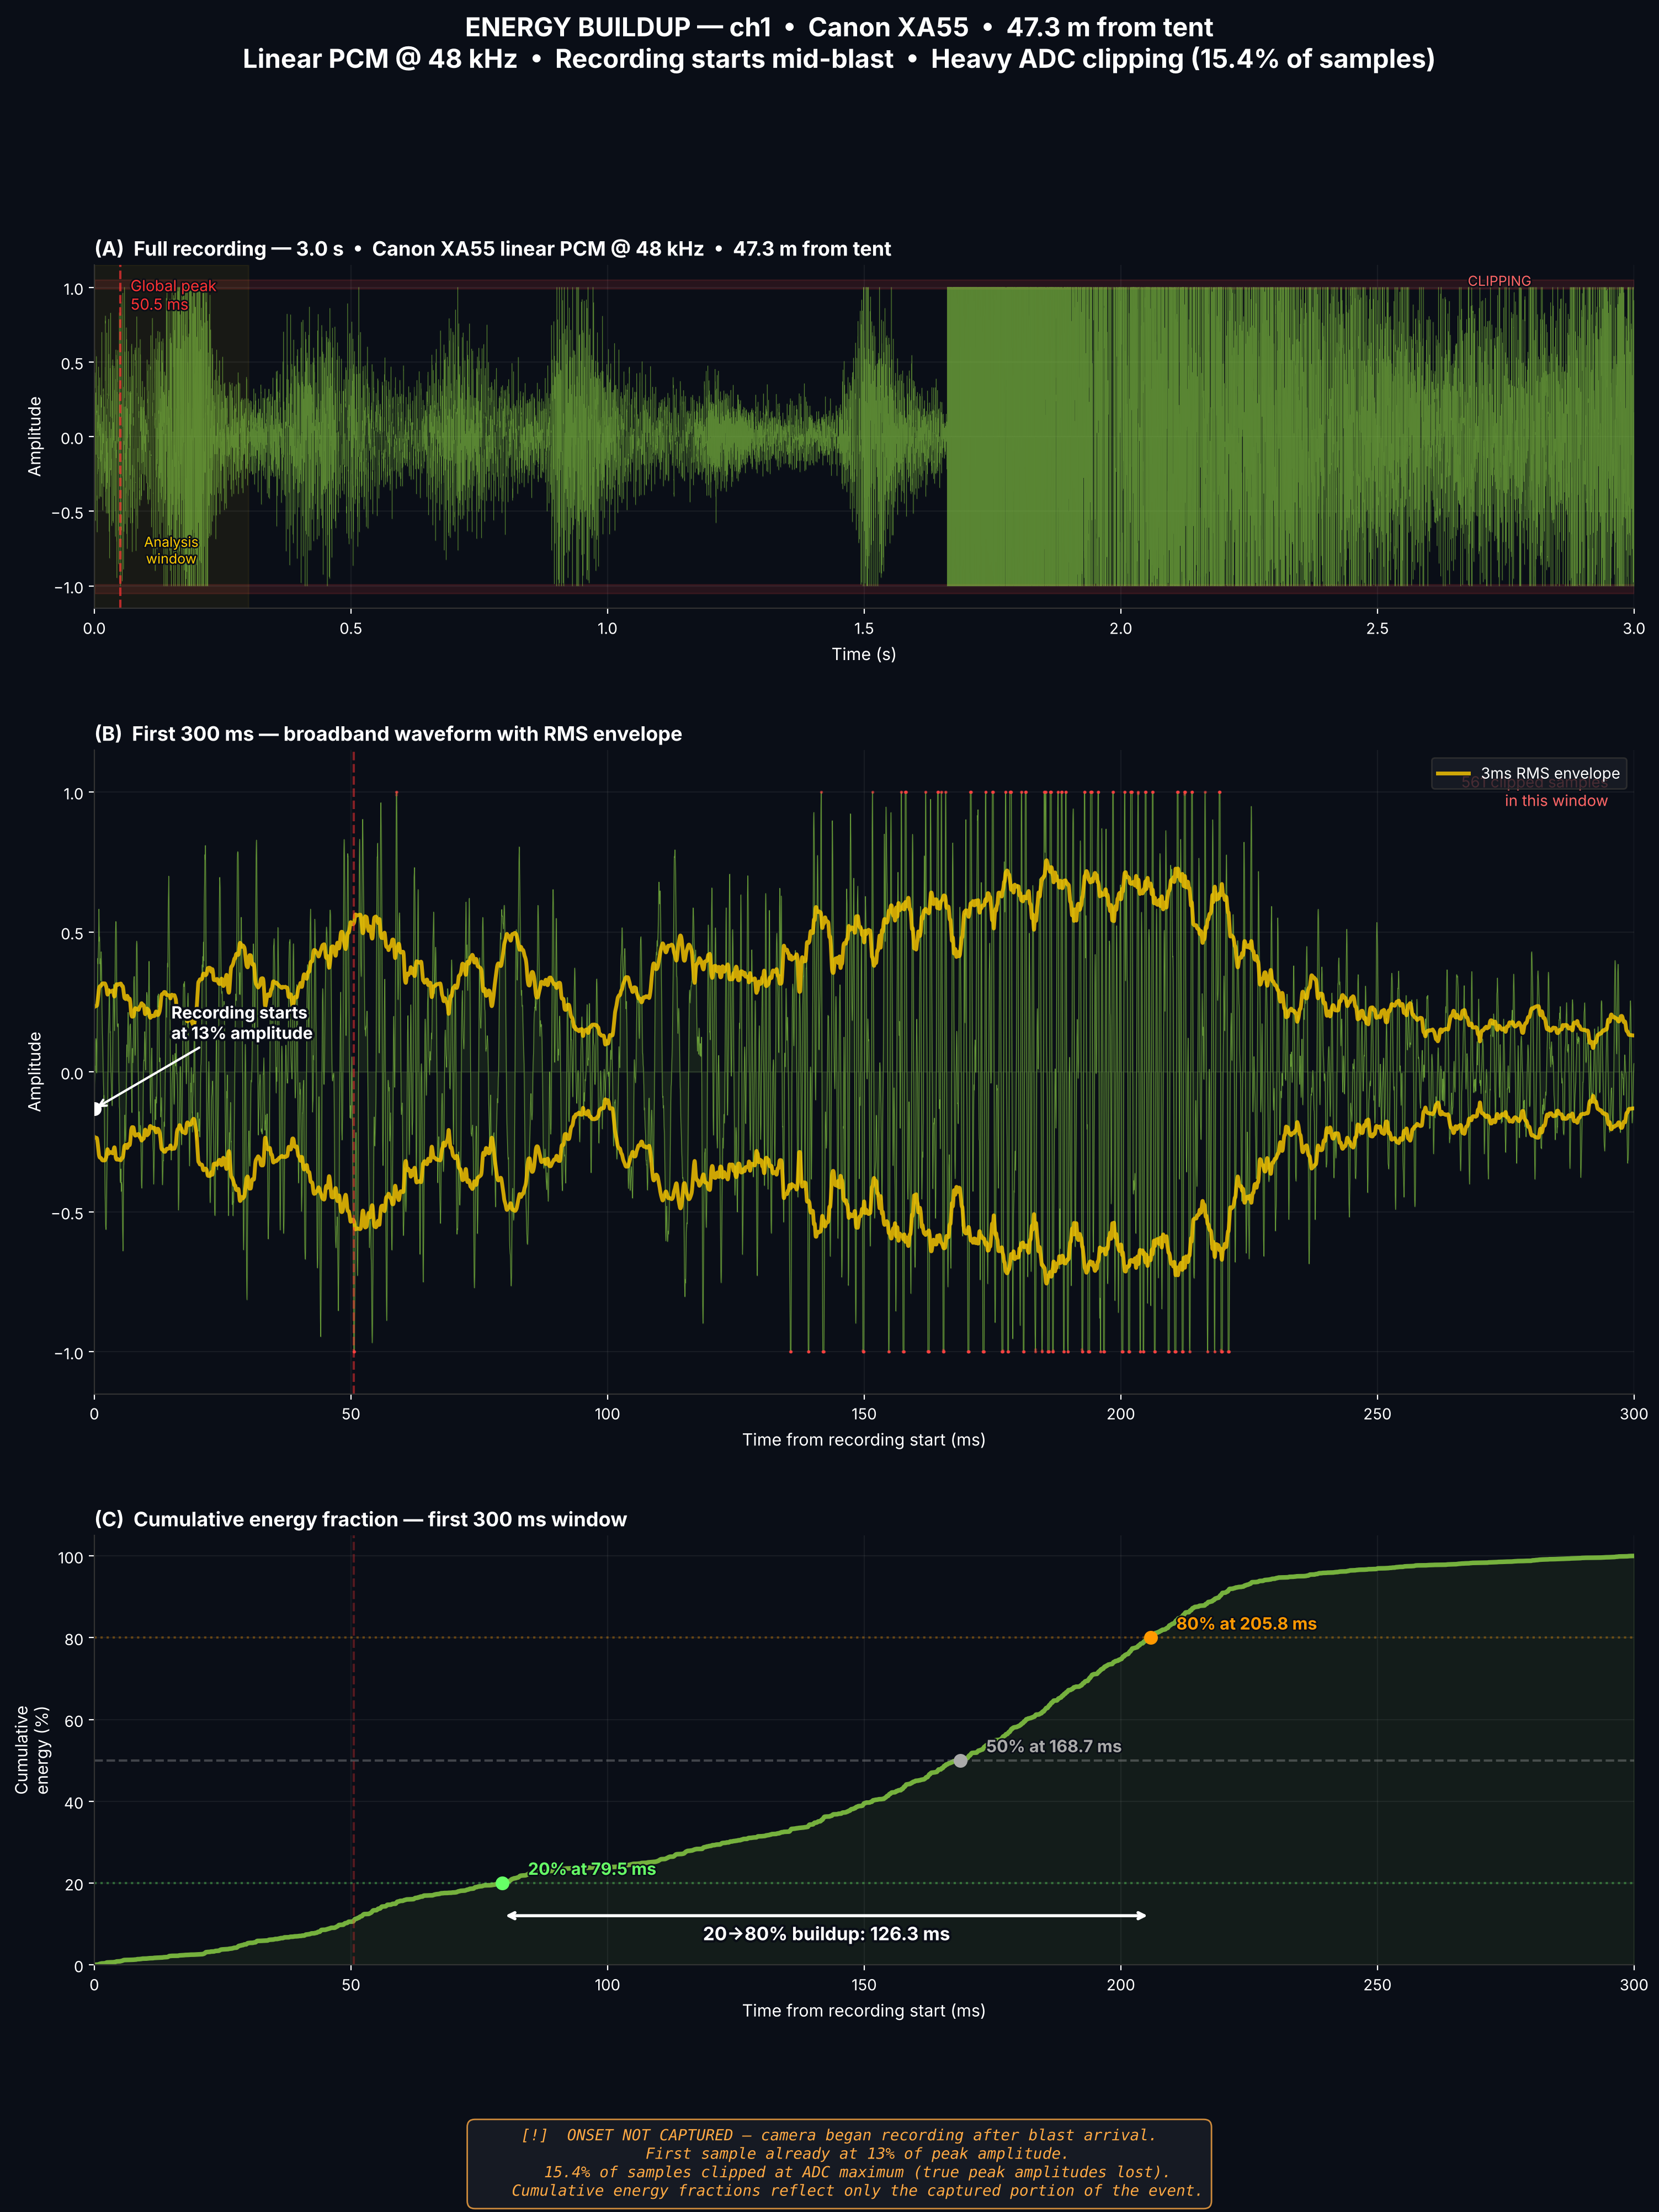Click the 'in this window' red text

click(x=1556, y=800)
